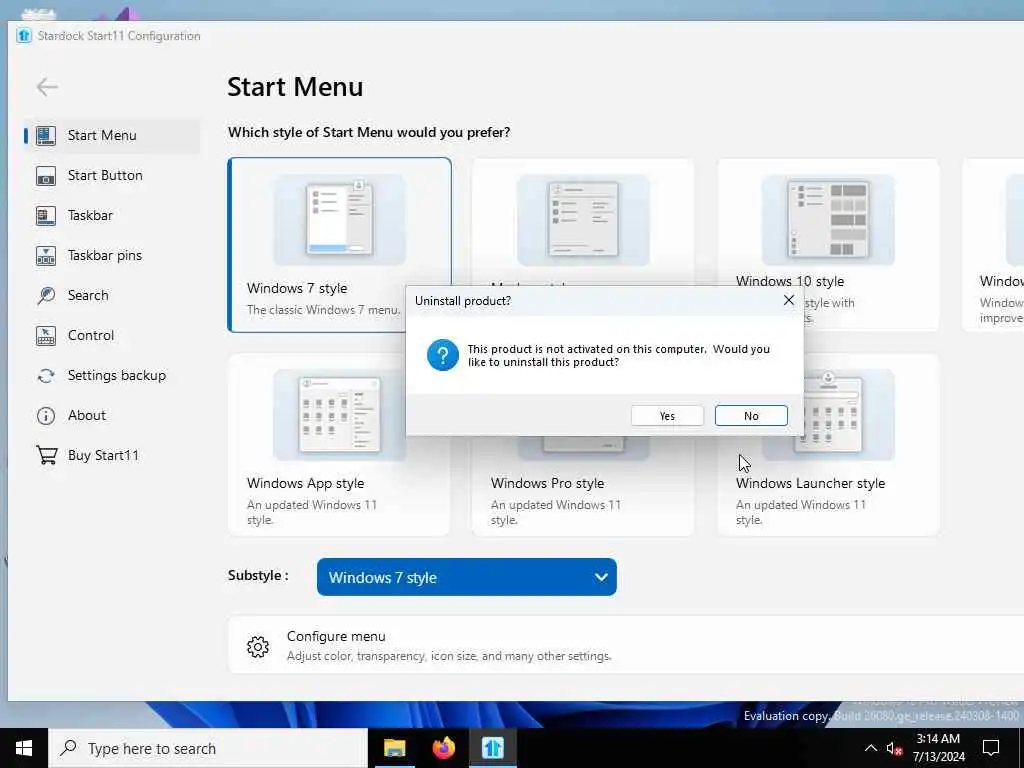Open Settings backup section label
The image size is (1024, 768).
click(117, 376)
